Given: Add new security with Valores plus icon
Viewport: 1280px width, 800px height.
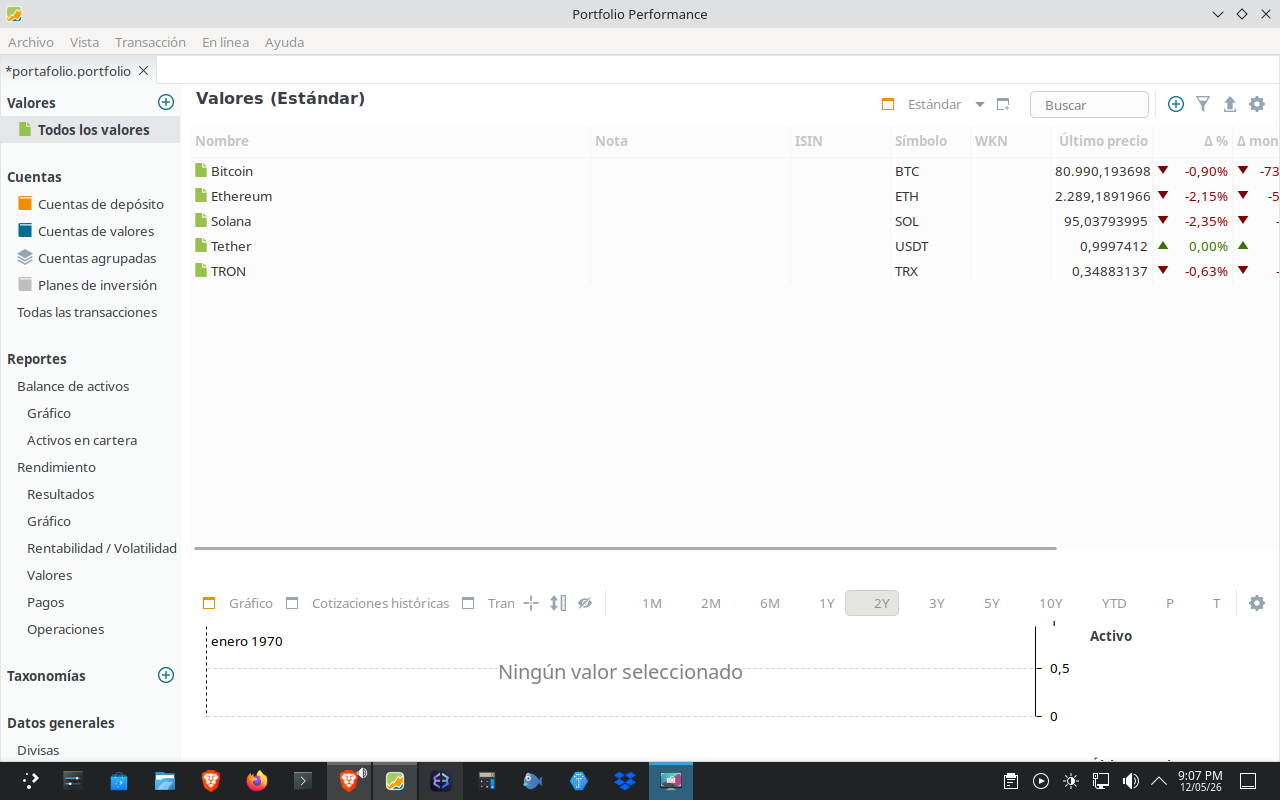Looking at the screenshot, I should click(166, 102).
